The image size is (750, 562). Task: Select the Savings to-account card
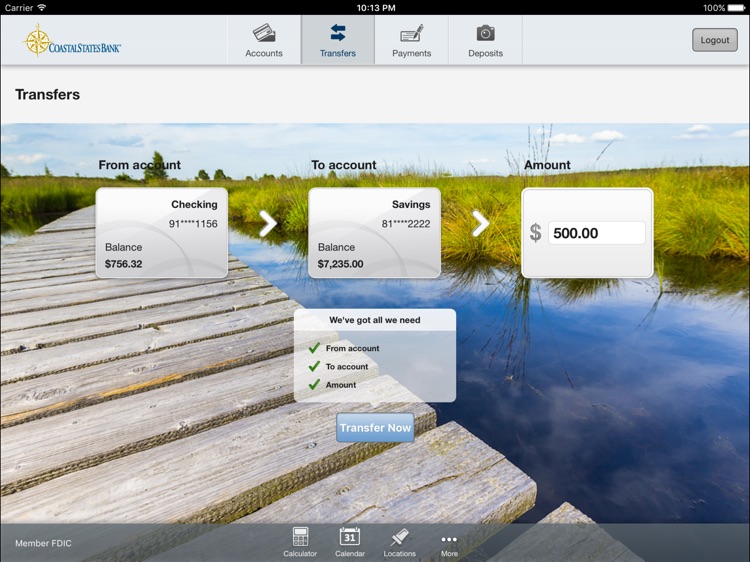[375, 233]
